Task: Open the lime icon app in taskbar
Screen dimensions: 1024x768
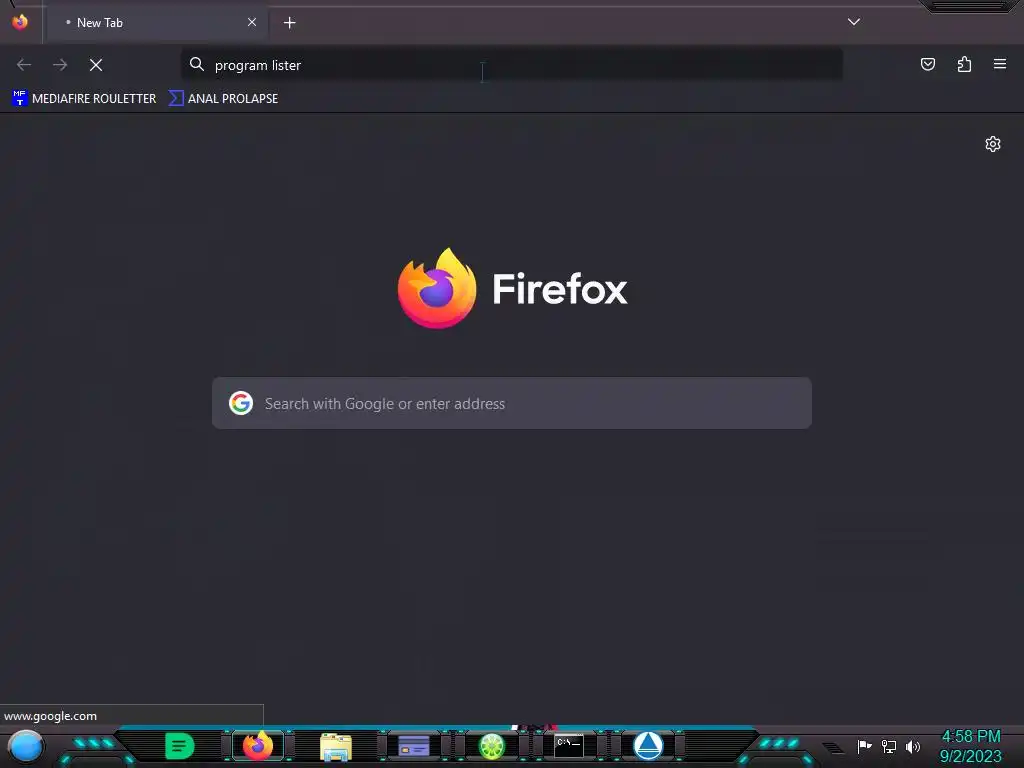Action: [492, 746]
